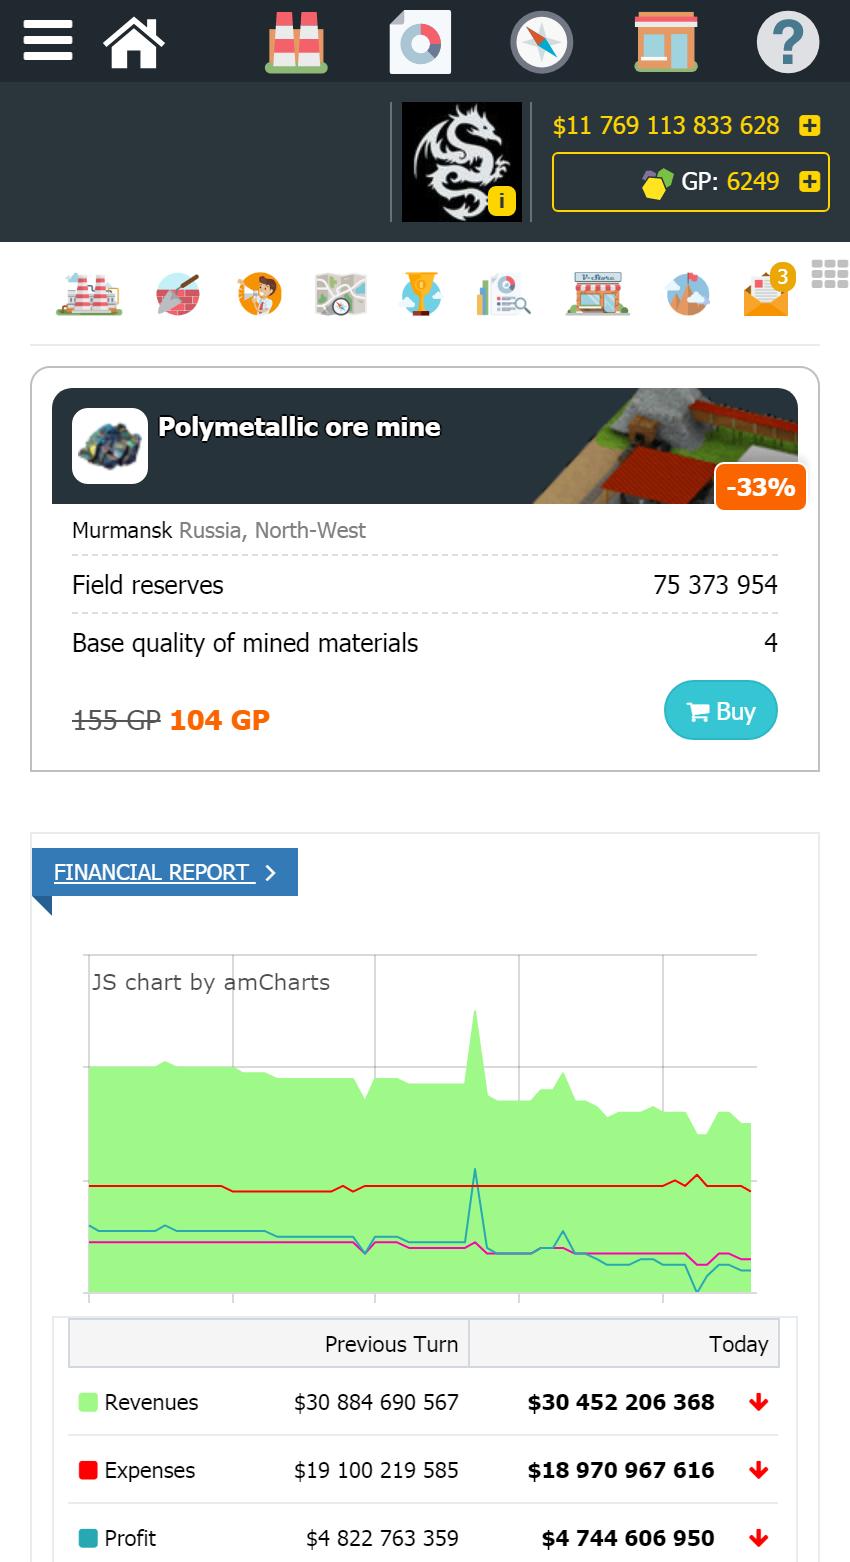Image resolution: width=850 pixels, height=1562 pixels.
Task: Open the help question mark
Action: click(787, 42)
